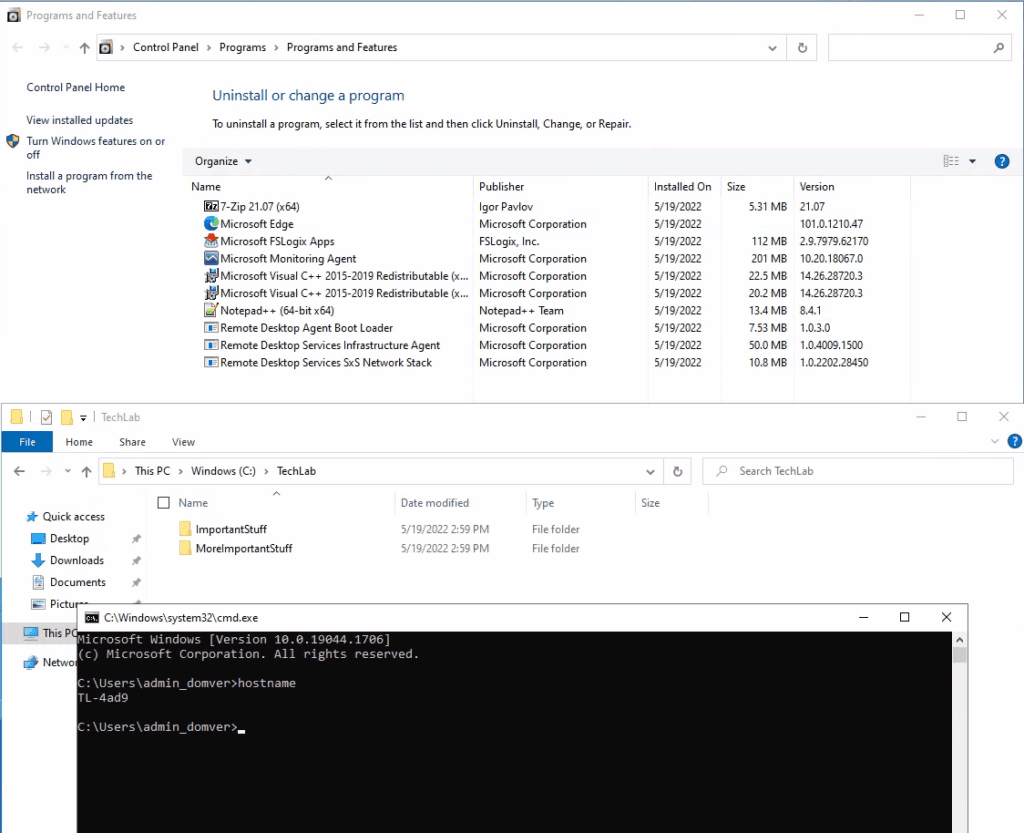Image resolution: width=1024 pixels, height=833 pixels.
Task: Switch to the View ribbon tab
Action: (183, 442)
